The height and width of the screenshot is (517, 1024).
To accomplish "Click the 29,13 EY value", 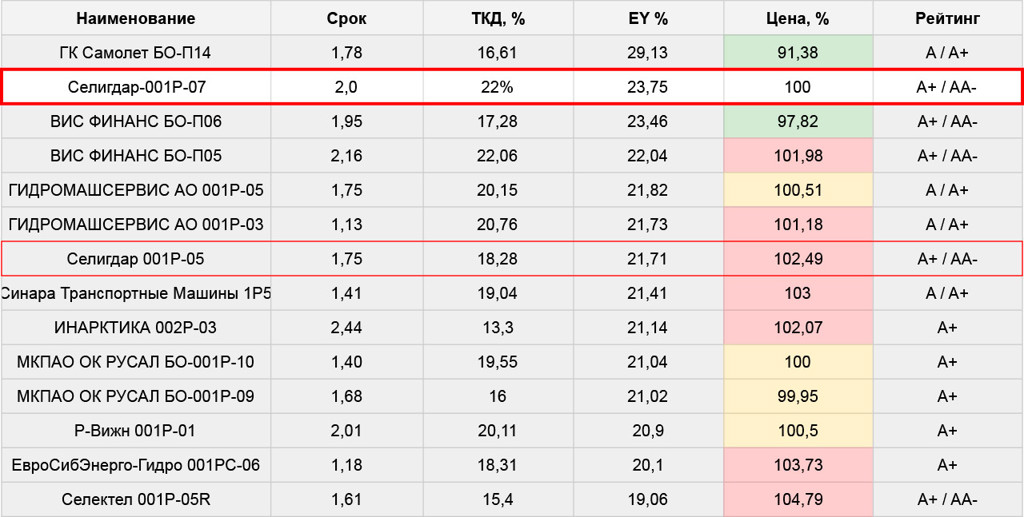I will (647, 52).
